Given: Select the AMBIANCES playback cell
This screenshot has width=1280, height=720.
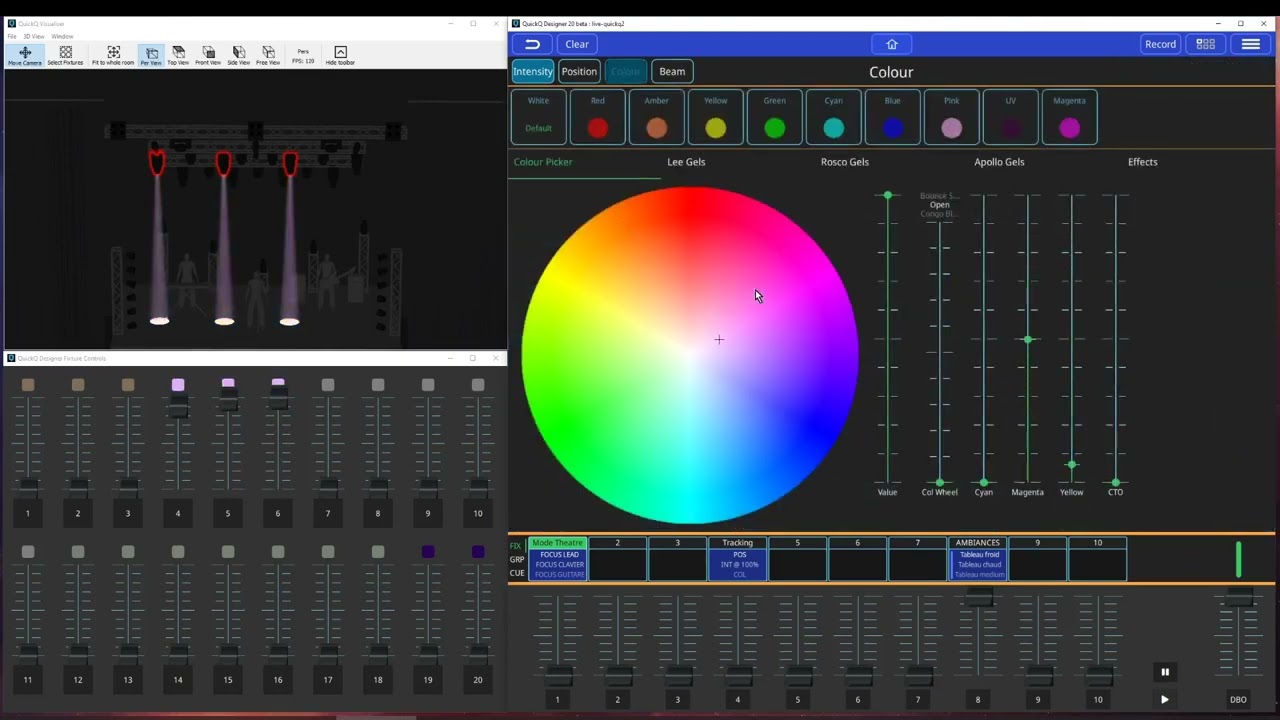Looking at the screenshot, I should (978, 559).
